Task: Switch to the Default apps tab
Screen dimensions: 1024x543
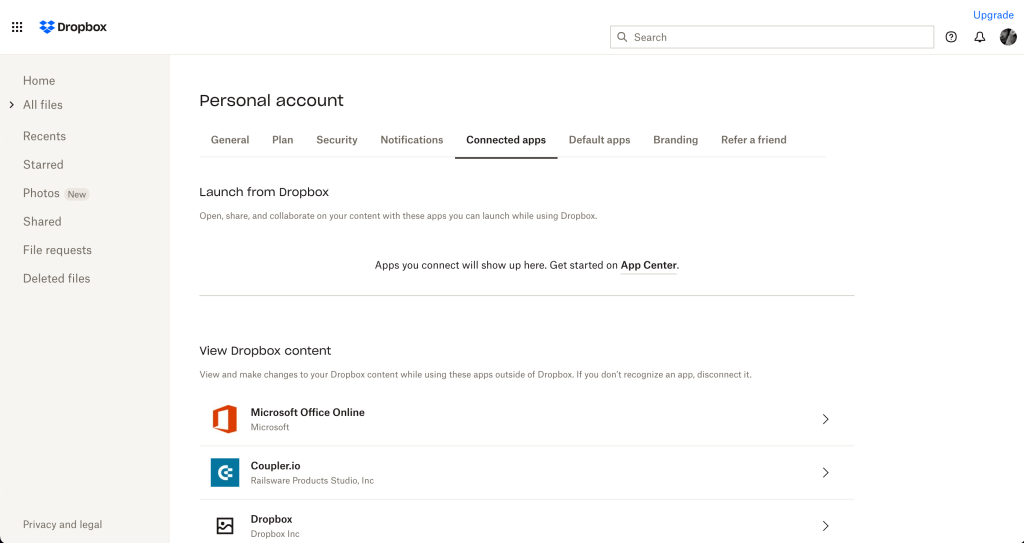Action: (600, 140)
